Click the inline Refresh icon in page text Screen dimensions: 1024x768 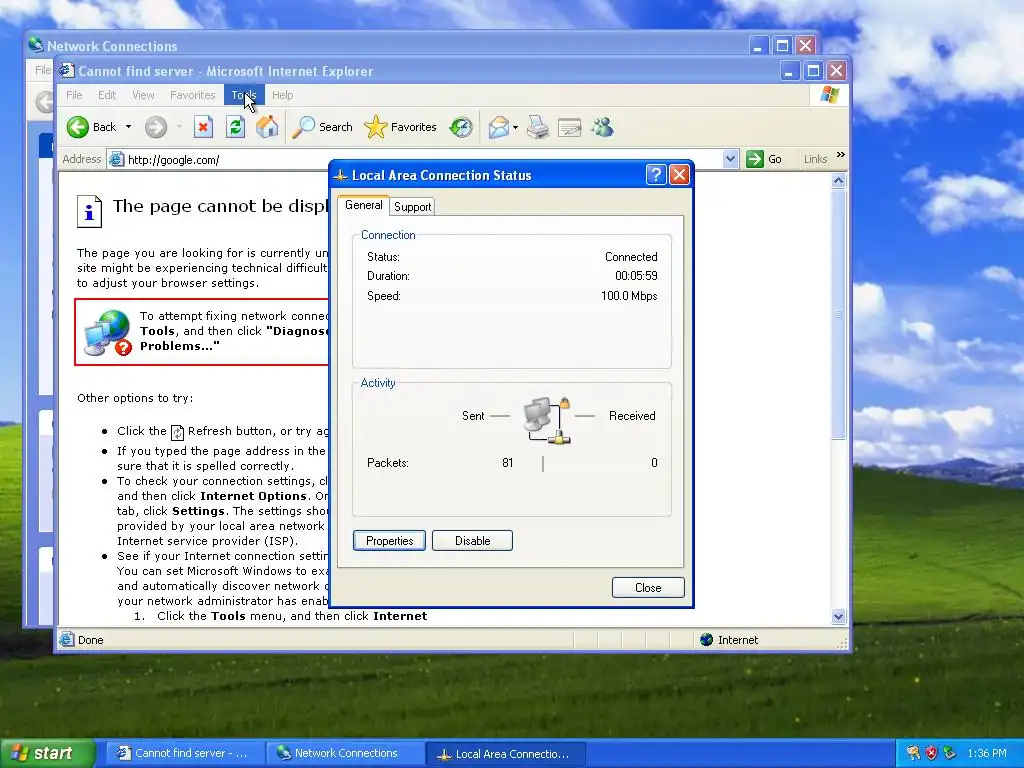pyautogui.click(x=177, y=432)
